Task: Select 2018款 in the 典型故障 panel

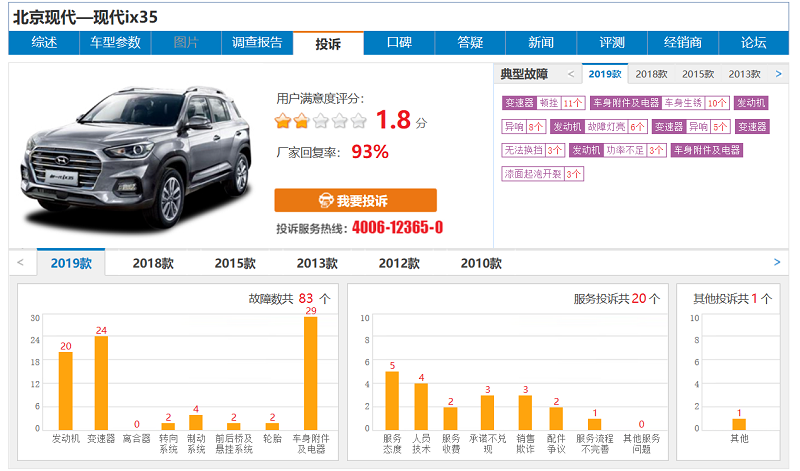Action: [652, 75]
